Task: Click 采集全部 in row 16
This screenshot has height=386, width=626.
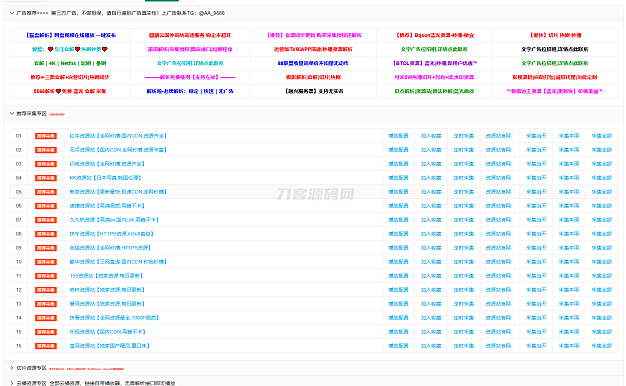Action: pyautogui.click(x=601, y=346)
